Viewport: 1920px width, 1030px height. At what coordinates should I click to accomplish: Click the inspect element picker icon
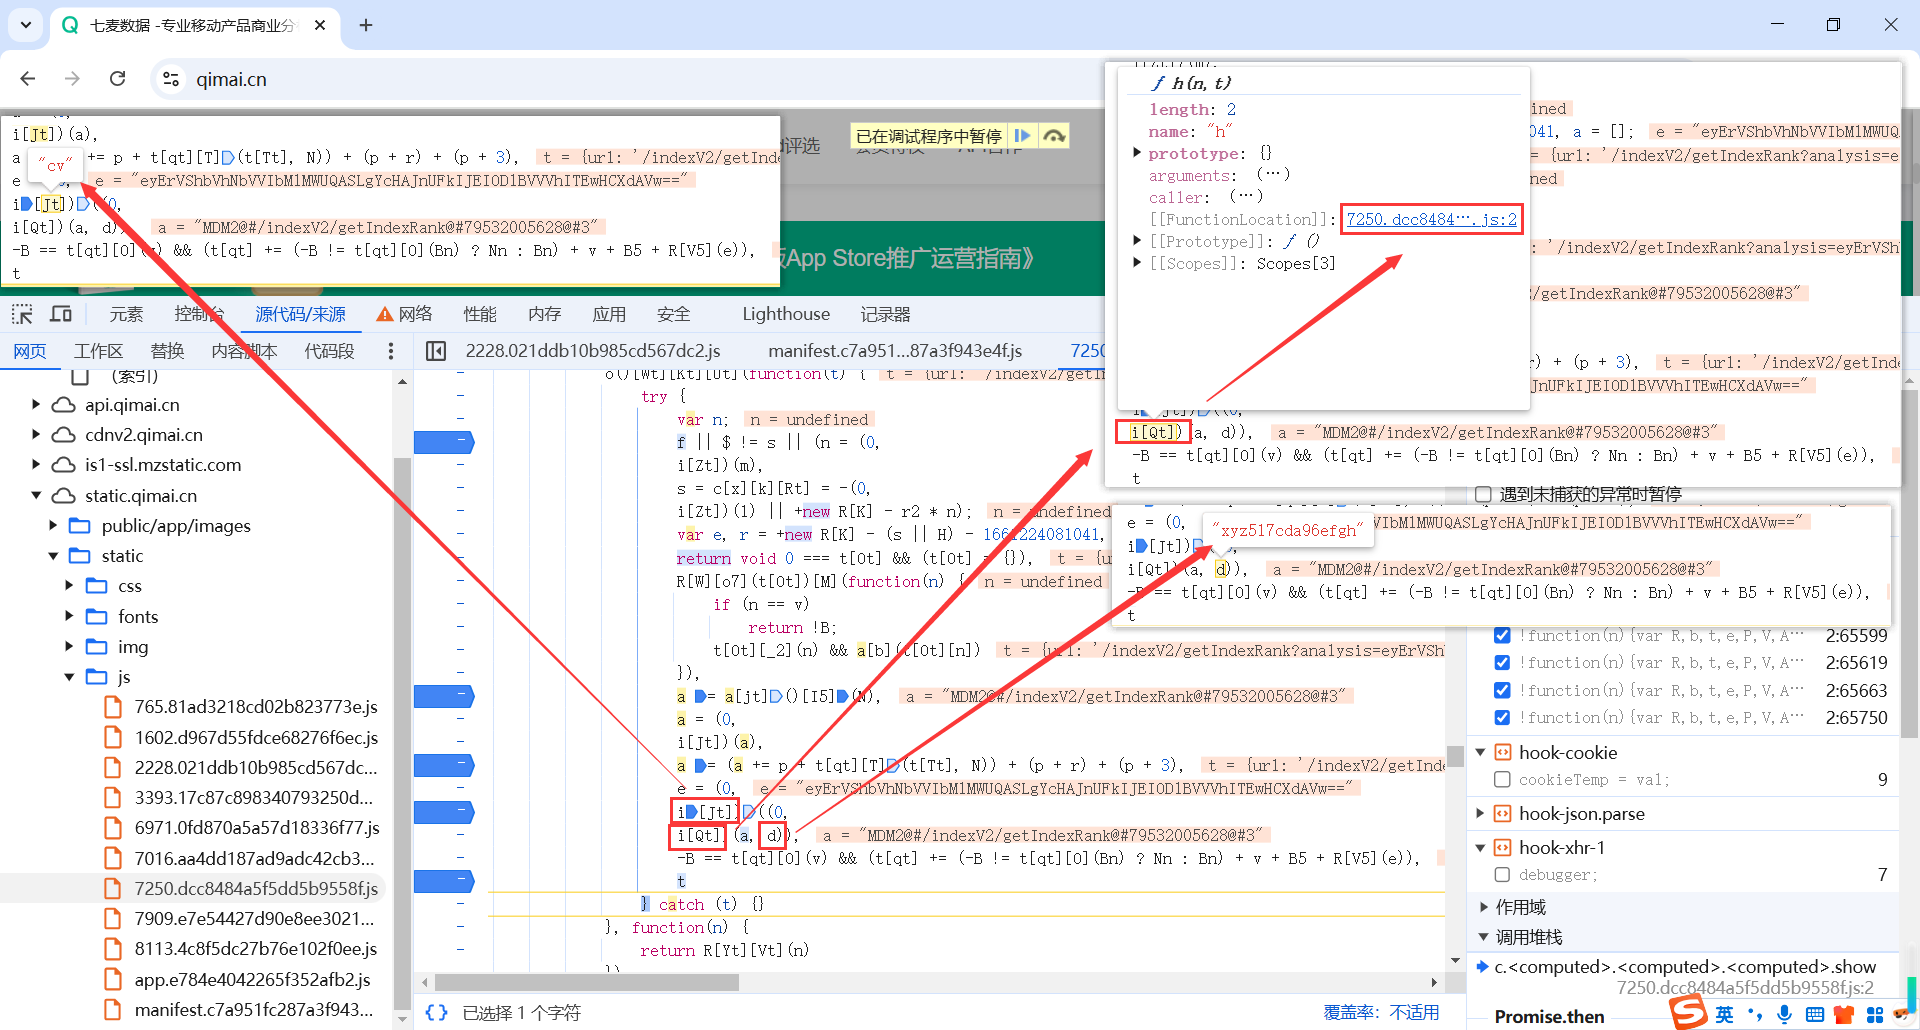click(22, 314)
